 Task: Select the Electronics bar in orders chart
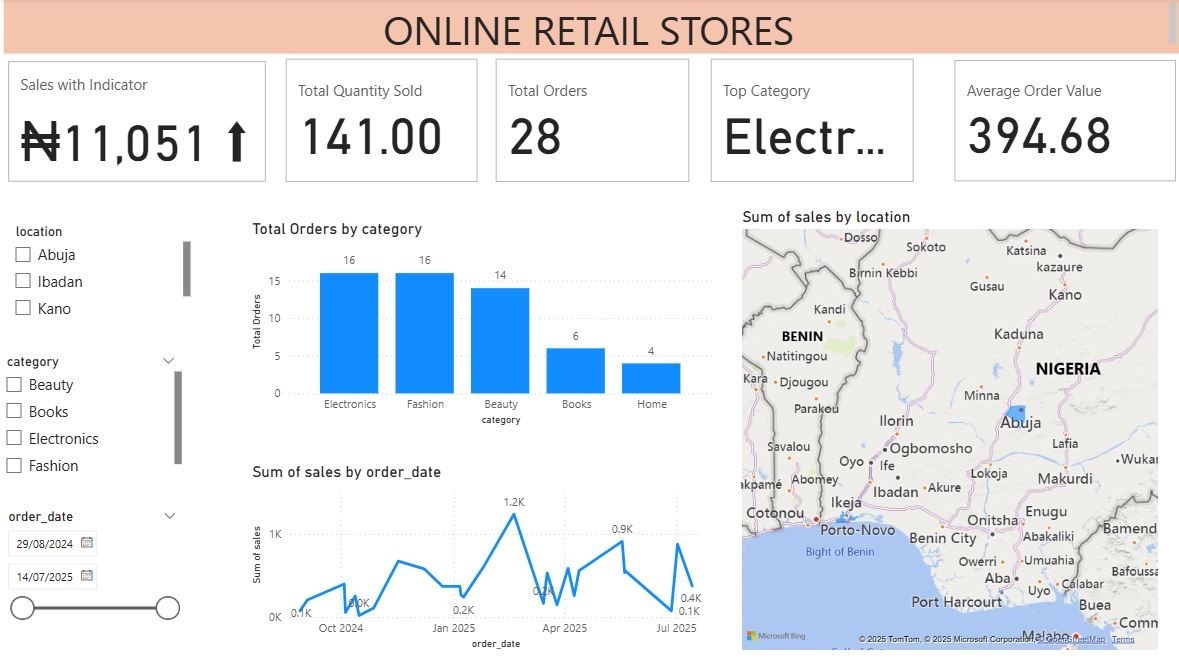pyautogui.click(x=349, y=332)
